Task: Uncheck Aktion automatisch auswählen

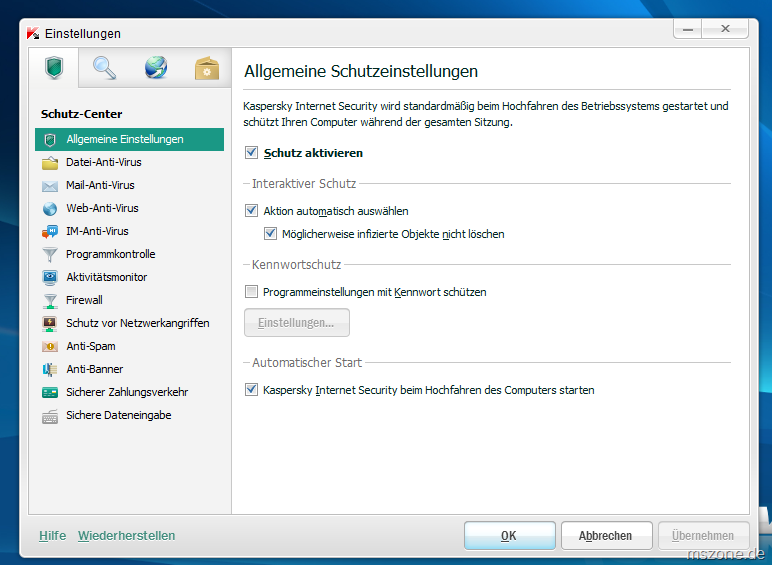Action: (251, 211)
